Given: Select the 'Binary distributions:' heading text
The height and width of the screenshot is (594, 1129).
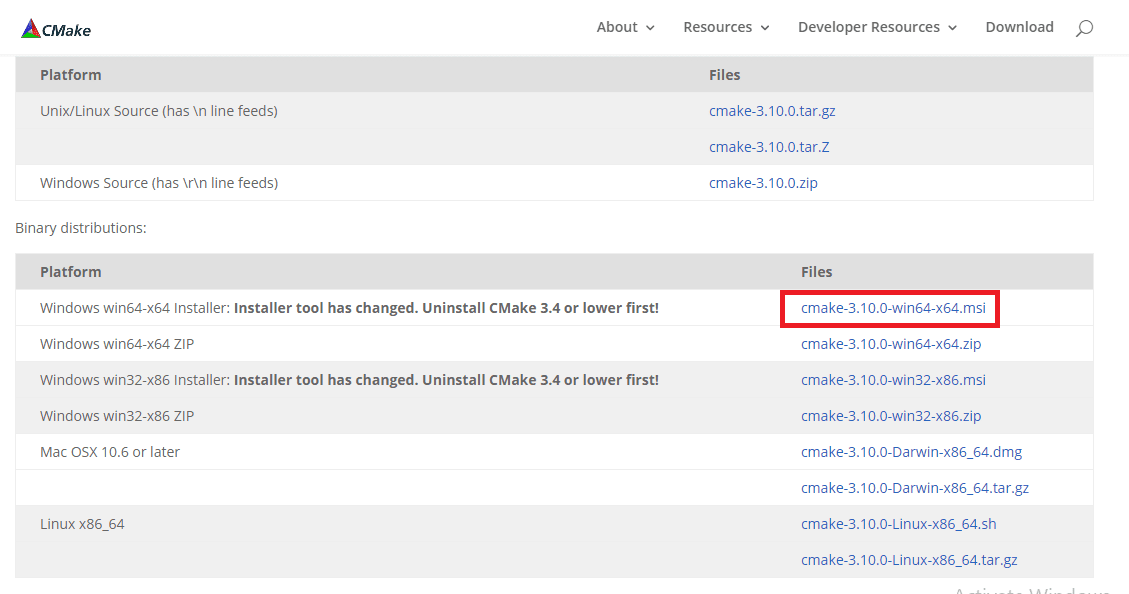Looking at the screenshot, I should click(81, 228).
